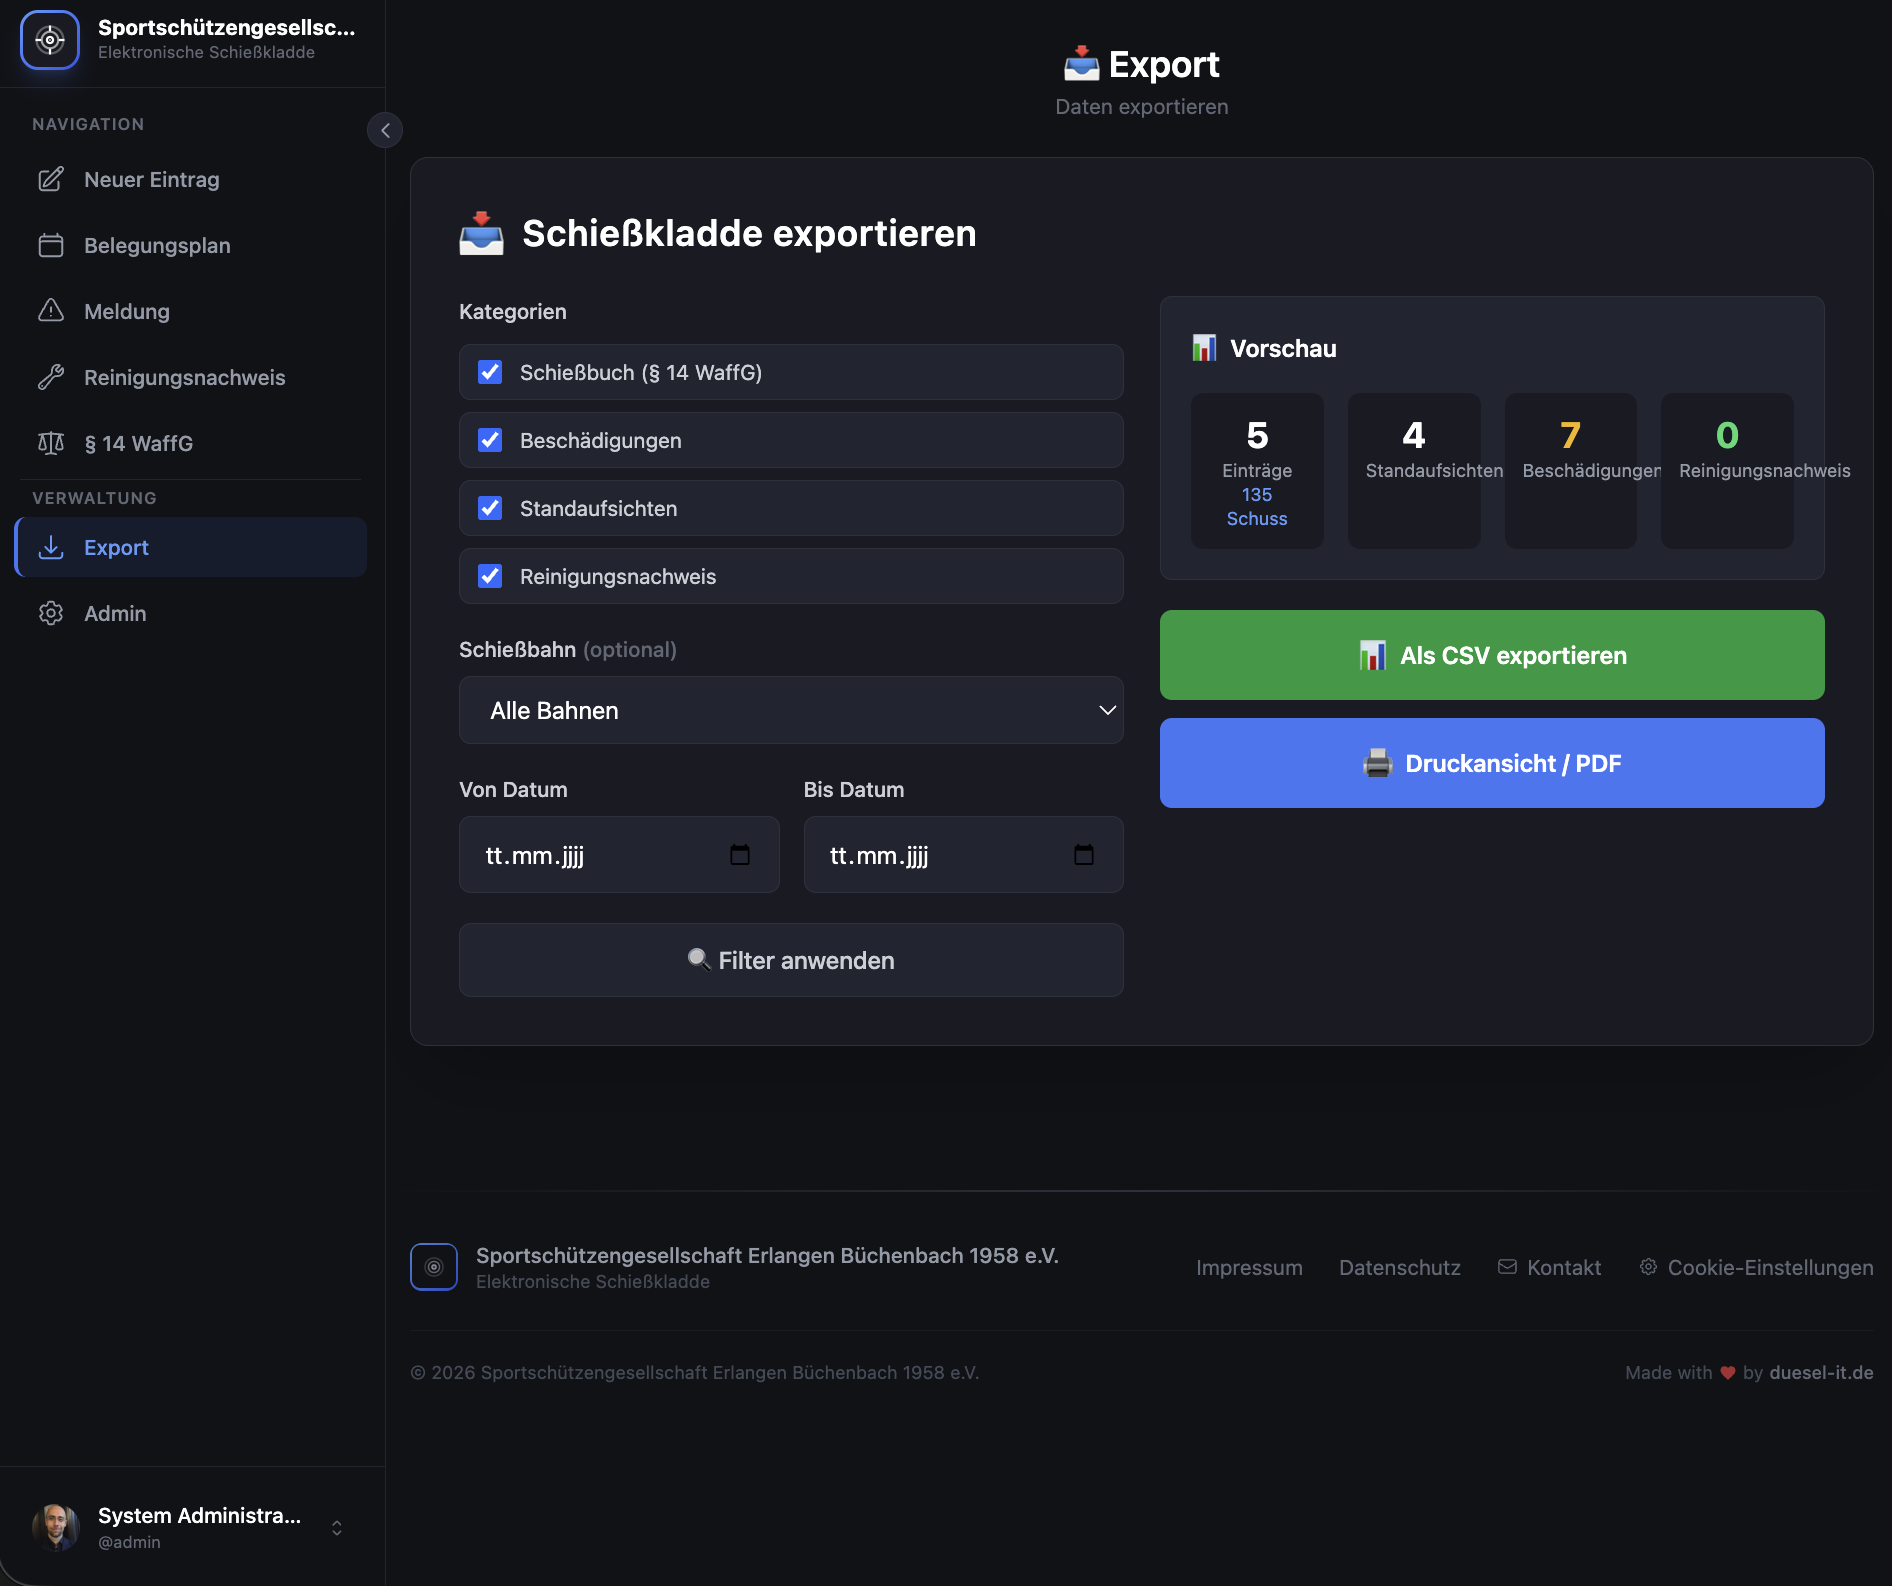This screenshot has height=1586, width=1892.
Task: Click the club target logo in the header
Action: [50, 40]
